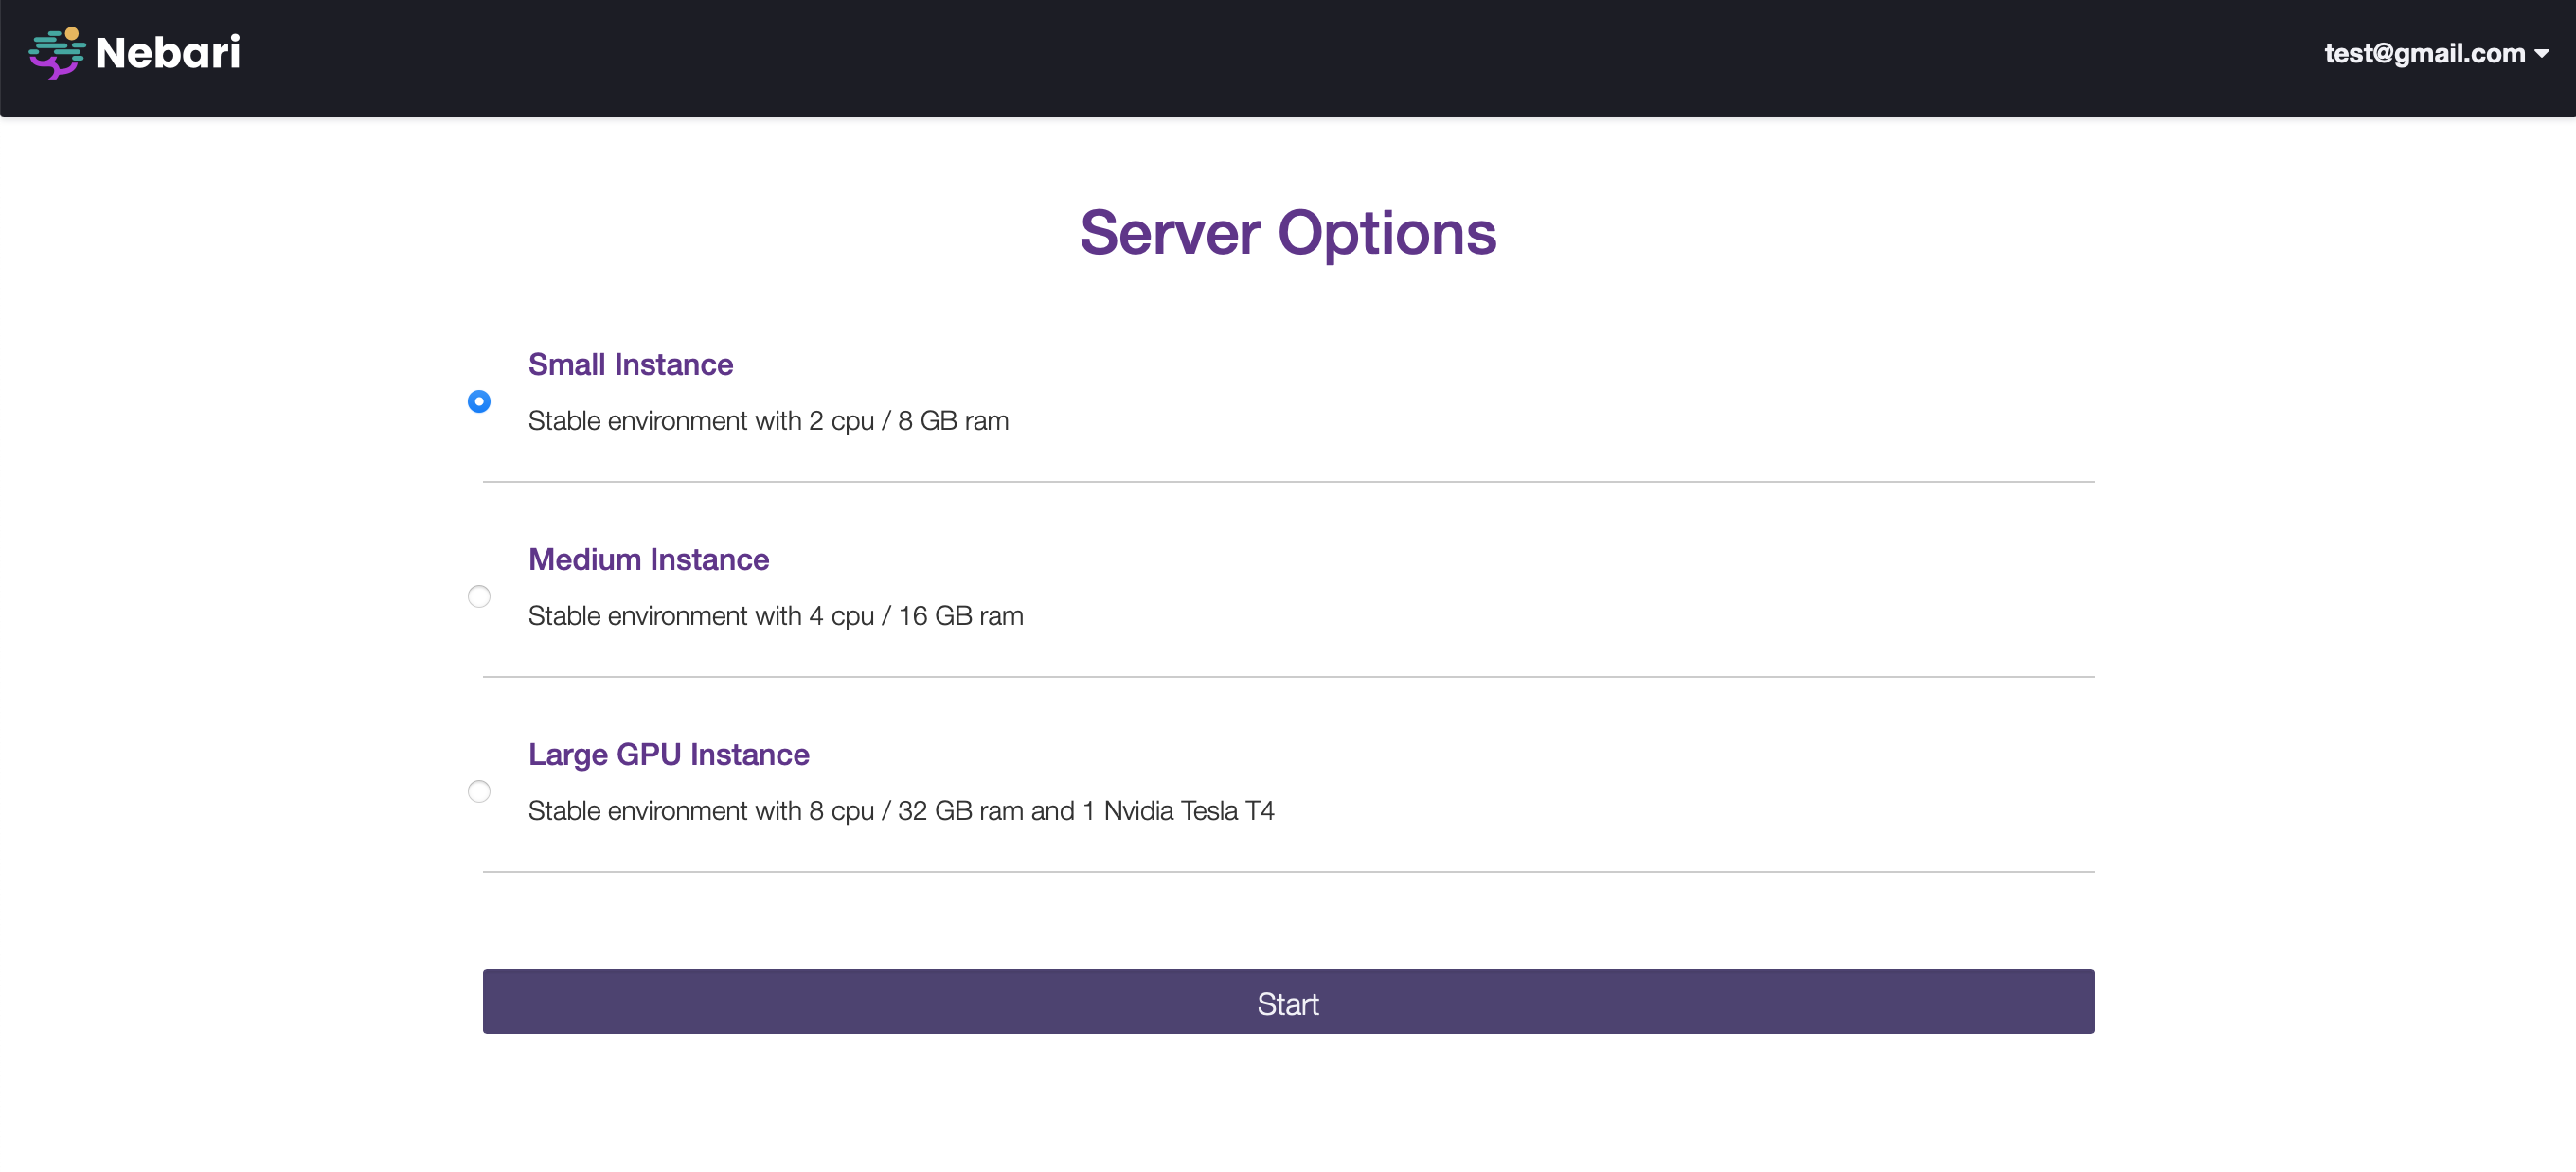Select the Large GPU Instance radio button
The height and width of the screenshot is (1172, 2576).
479,791
